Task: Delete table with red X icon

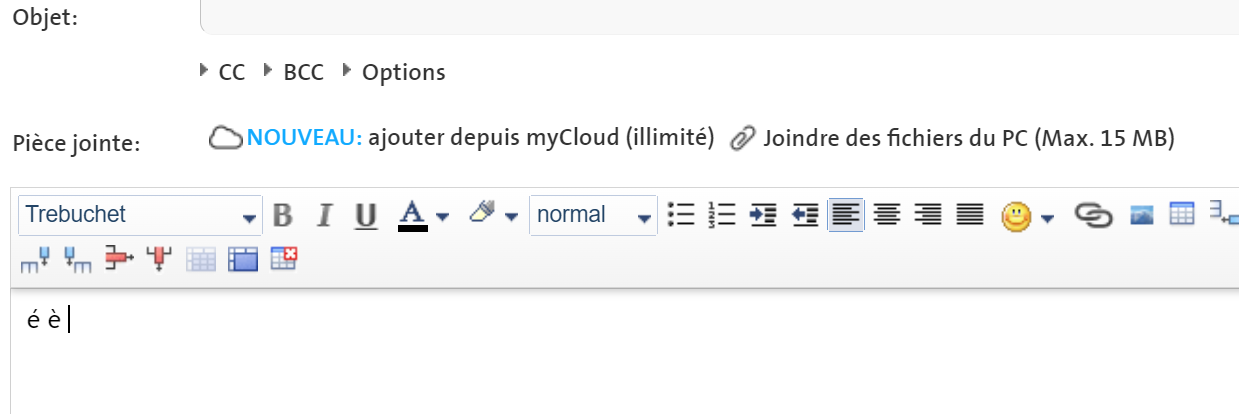Action: [x=285, y=260]
